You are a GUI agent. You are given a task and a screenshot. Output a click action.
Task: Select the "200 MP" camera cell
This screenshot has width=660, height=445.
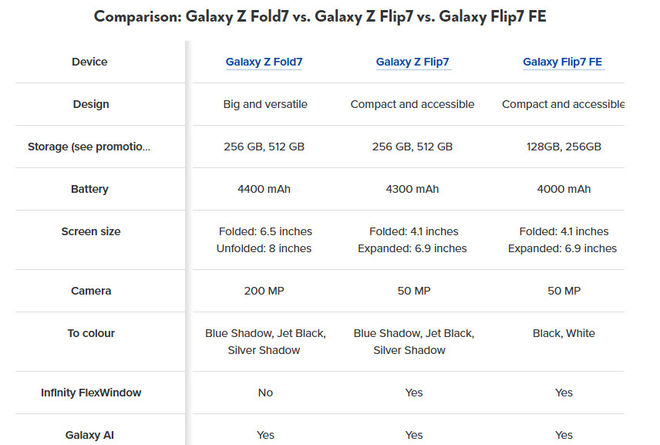coord(265,291)
